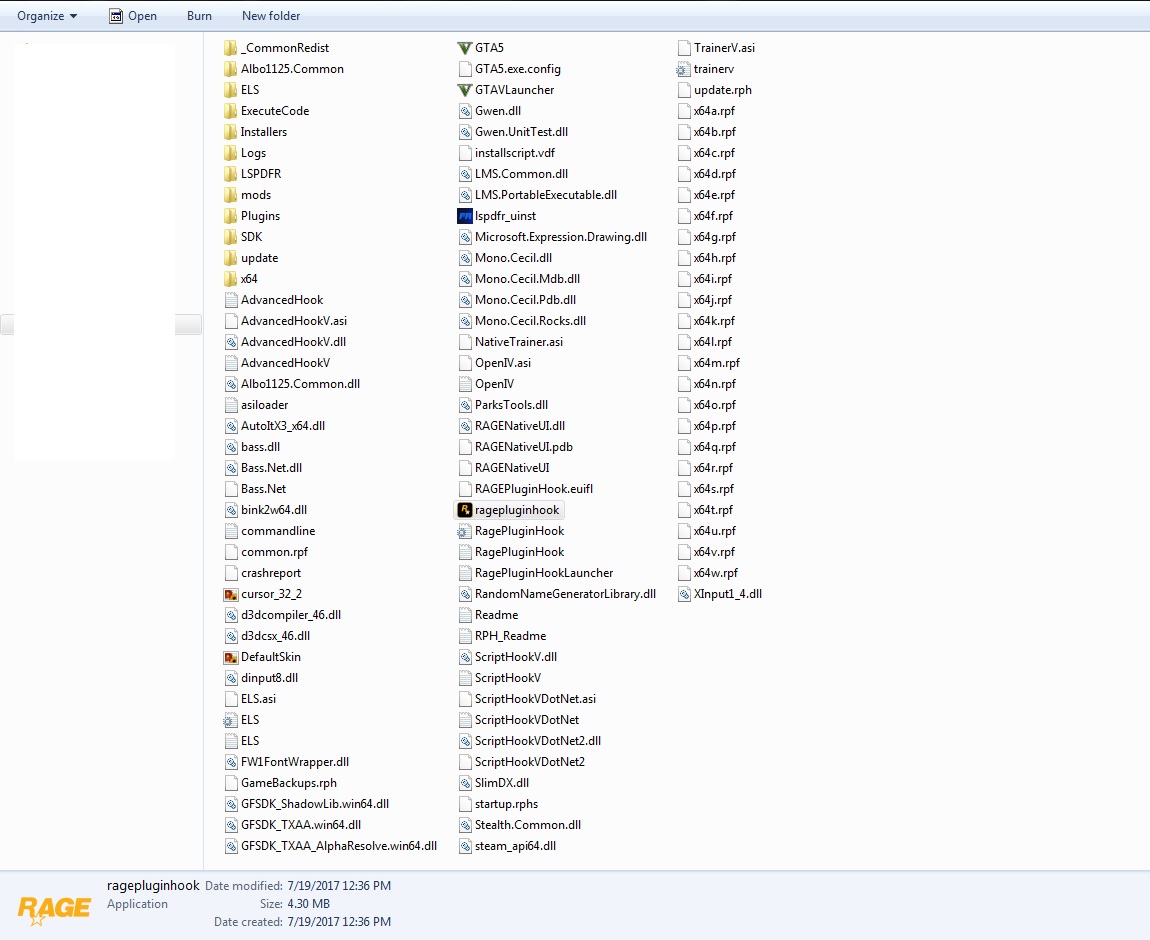The height and width of the screenshot is (940, 1150).
Task: Select the AutoItX3_x64.dll file
Action: point(274,426)
